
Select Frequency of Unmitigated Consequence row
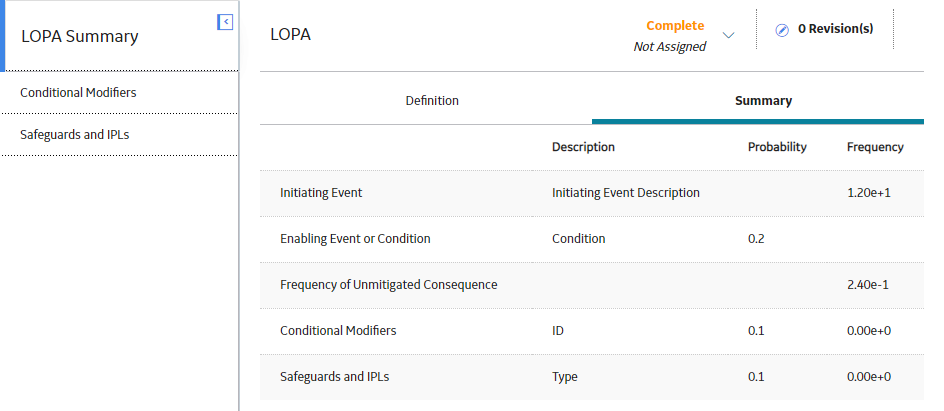pyautogui.click(x=592, y=285)
